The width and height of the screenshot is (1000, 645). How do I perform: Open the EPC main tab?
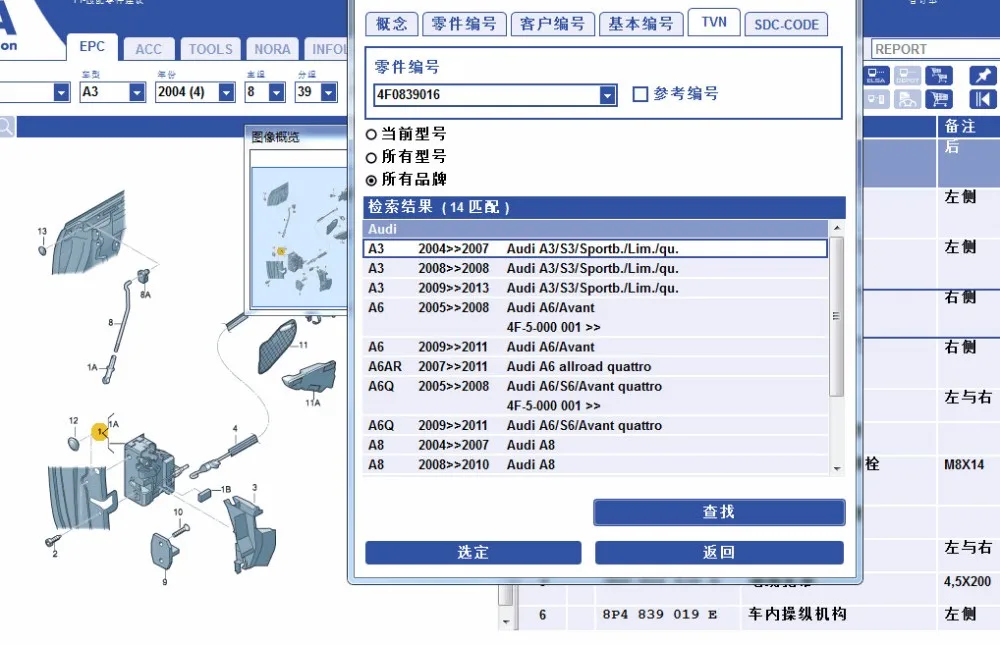point(92,47)
